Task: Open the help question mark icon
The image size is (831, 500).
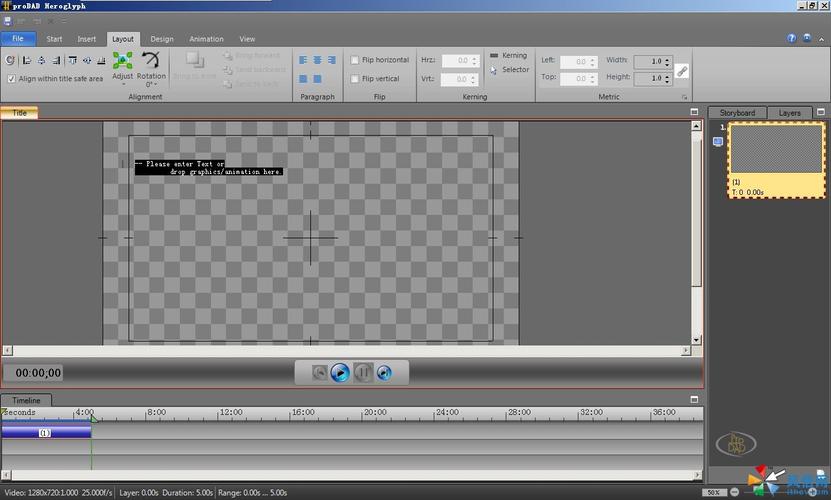Action: 792,39
